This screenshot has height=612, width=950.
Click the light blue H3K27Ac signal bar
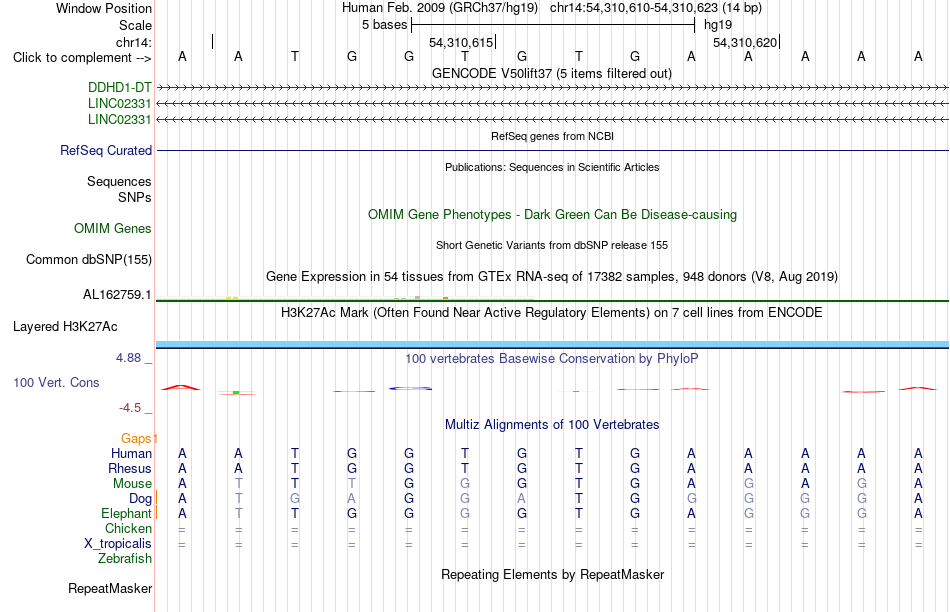[552, 345]
